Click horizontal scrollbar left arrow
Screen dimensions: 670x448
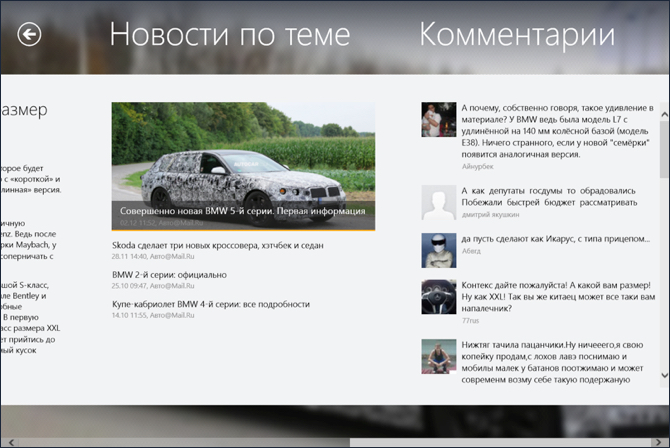pos(11,442)
